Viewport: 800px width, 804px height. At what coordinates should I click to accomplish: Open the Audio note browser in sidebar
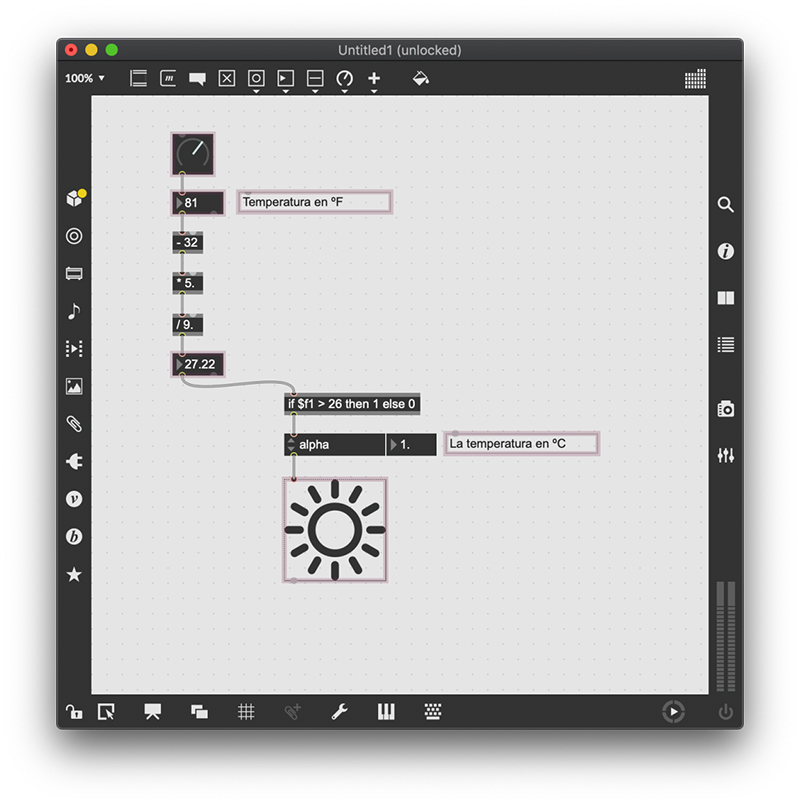point(74,311)
